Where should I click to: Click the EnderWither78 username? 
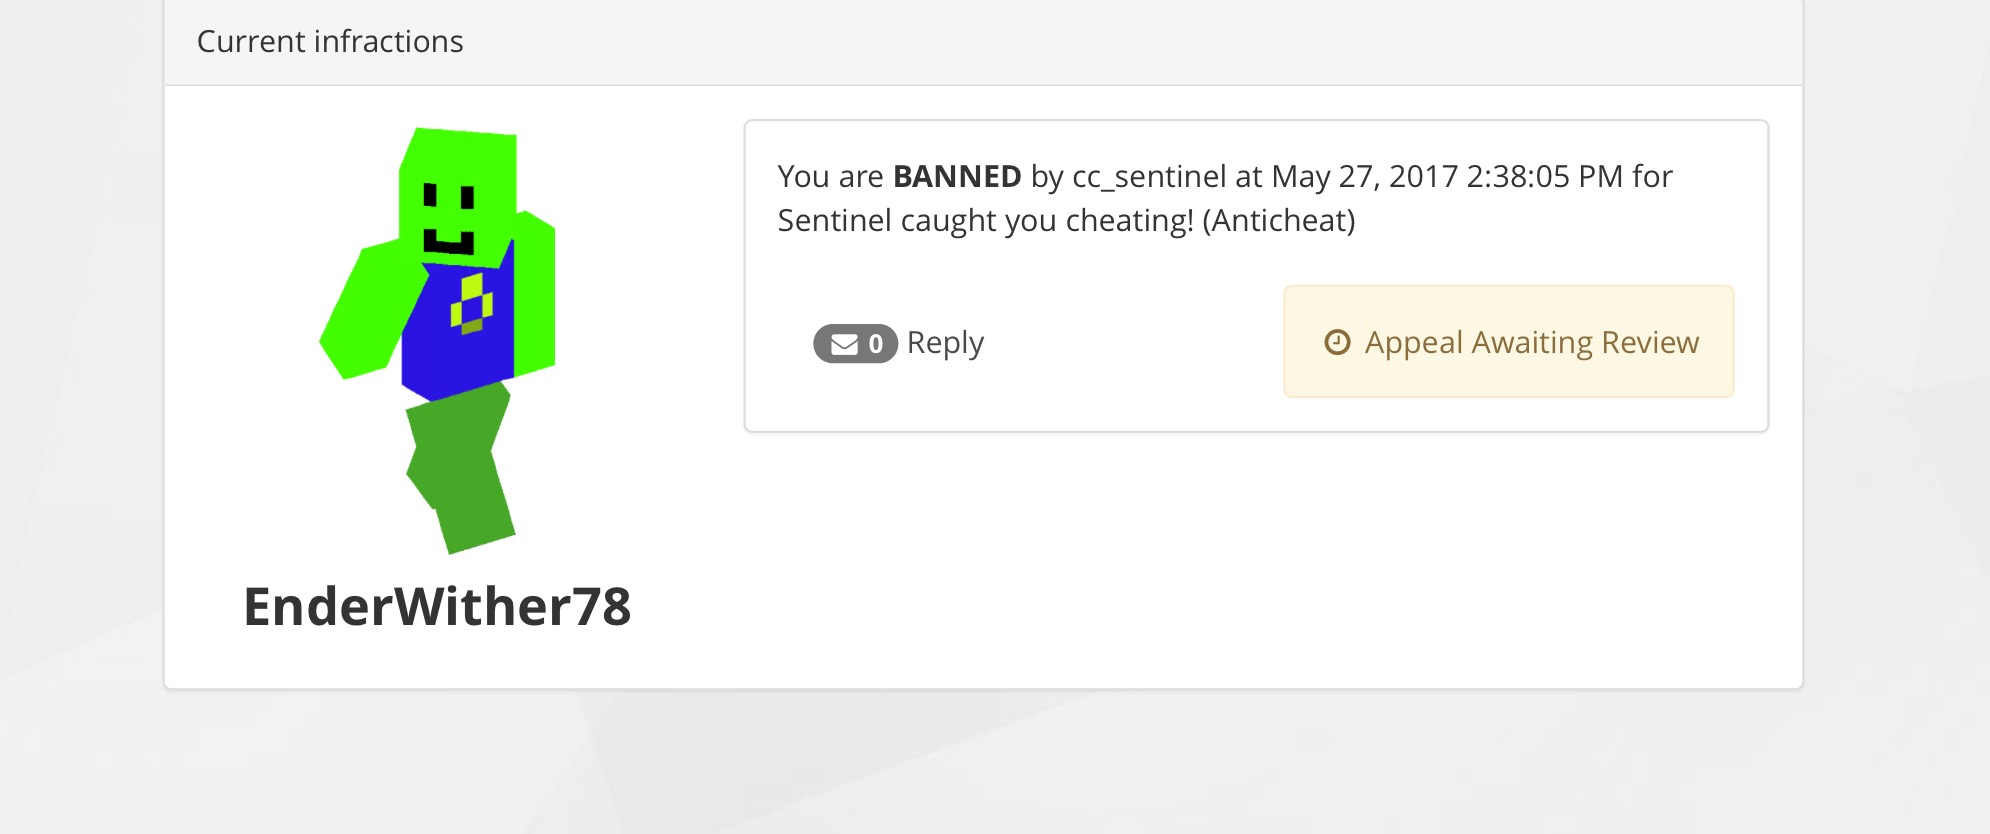[x=437, y=607]
